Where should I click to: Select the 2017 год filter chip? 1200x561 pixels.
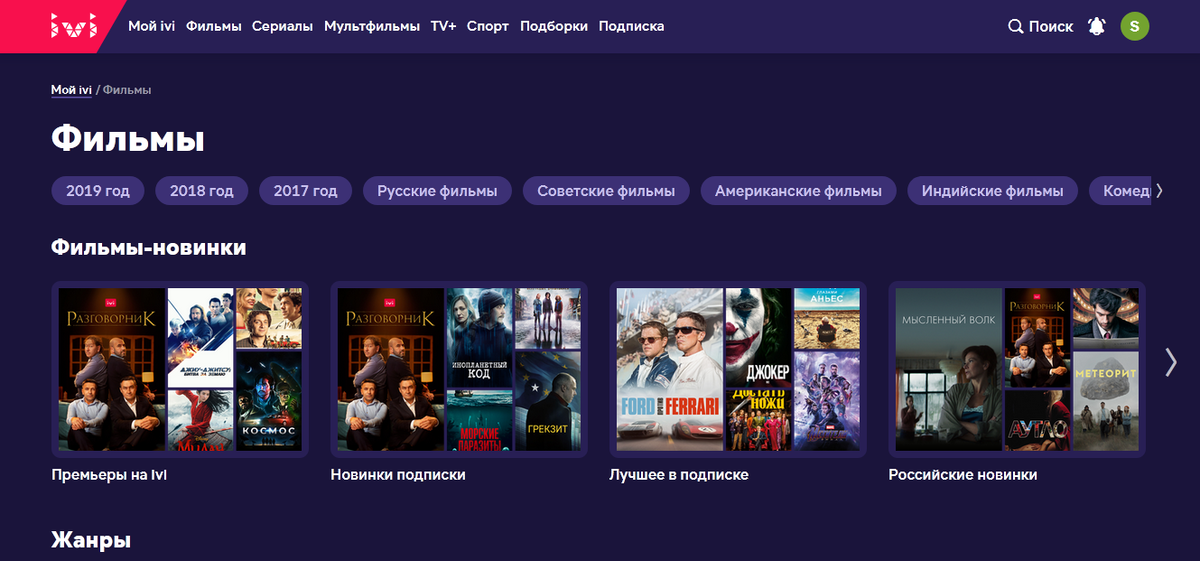(x=305, y=191)
